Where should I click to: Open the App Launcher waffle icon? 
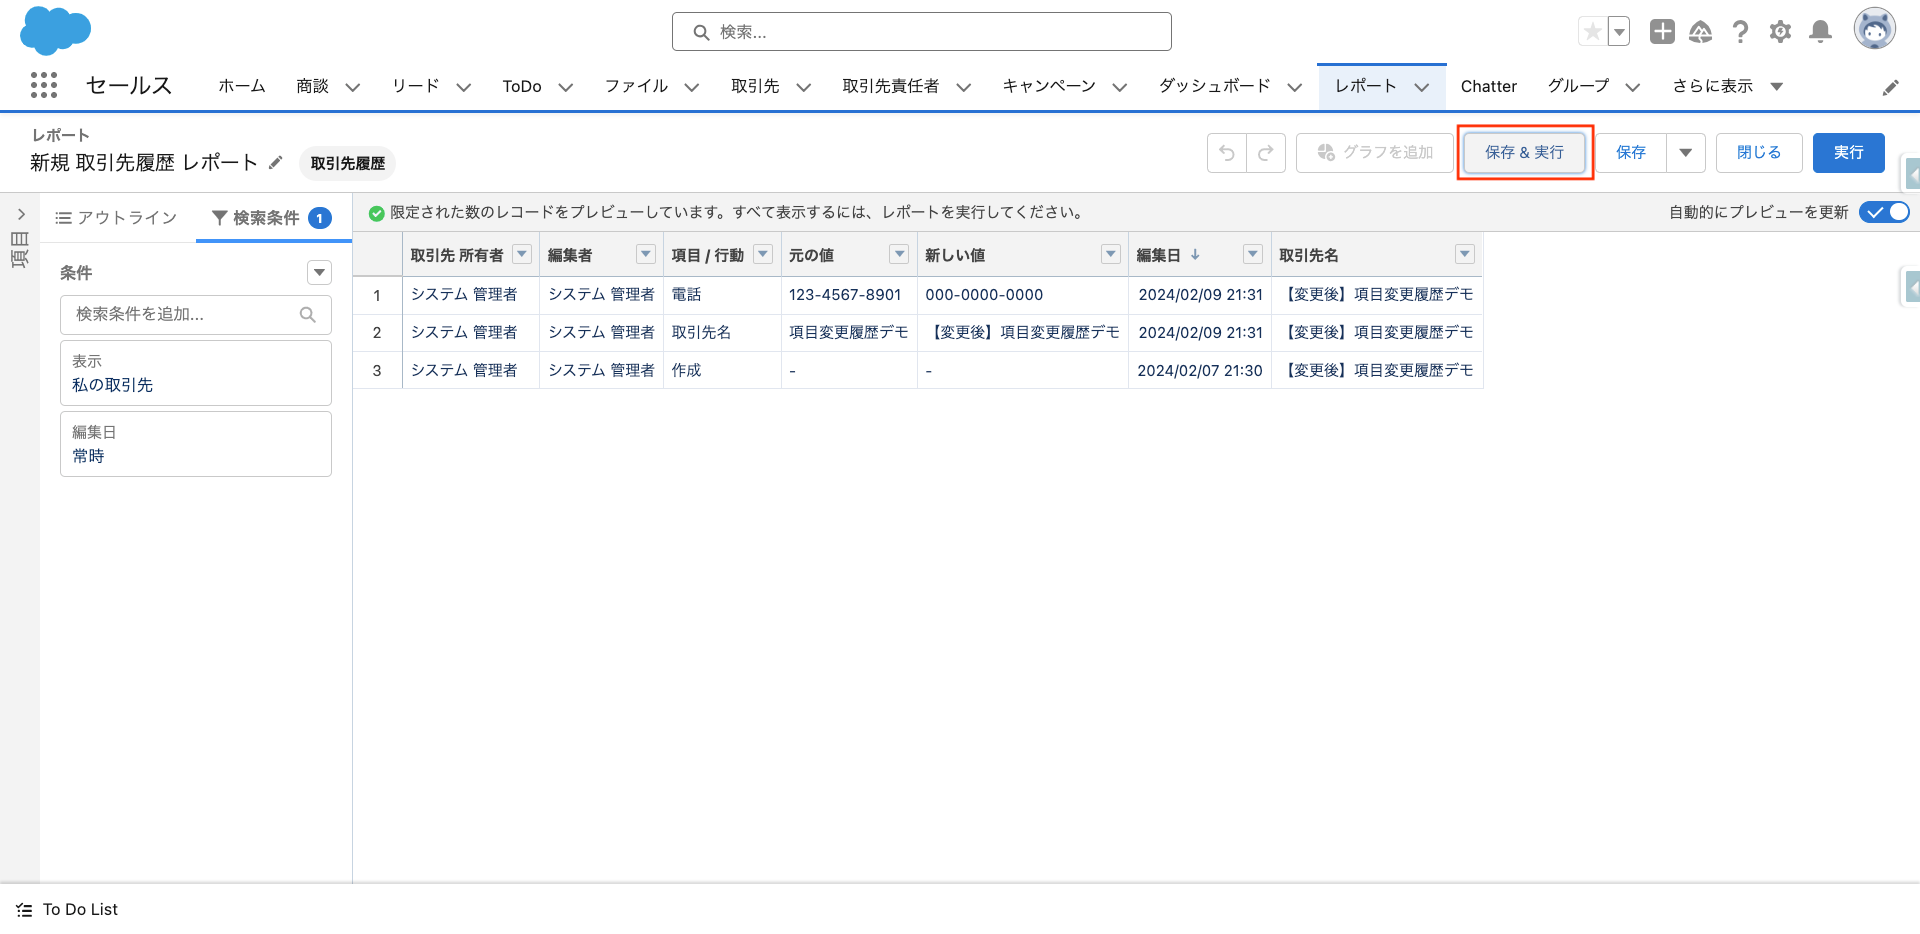[x=44, y=86]
